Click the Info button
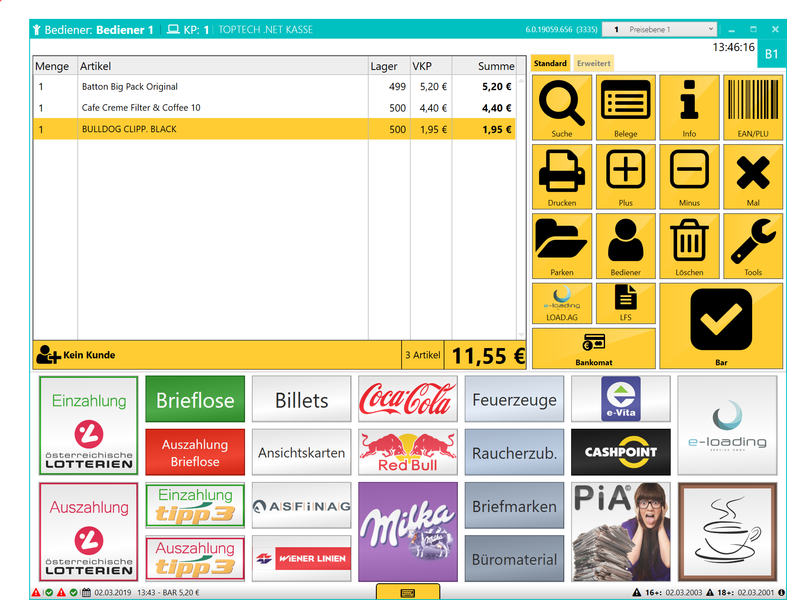This screenshot has height=600, width=787. pos(689,107)
